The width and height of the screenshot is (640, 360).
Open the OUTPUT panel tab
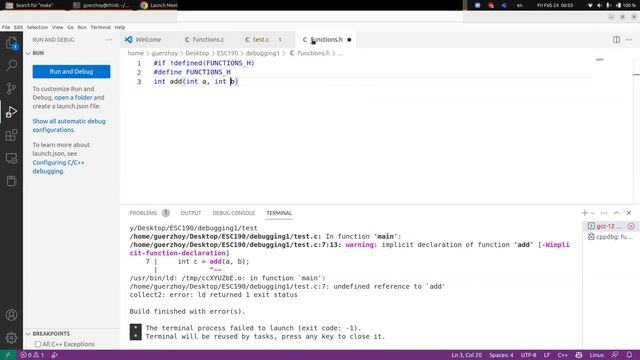pyautogui.click(x=191, y=213)
